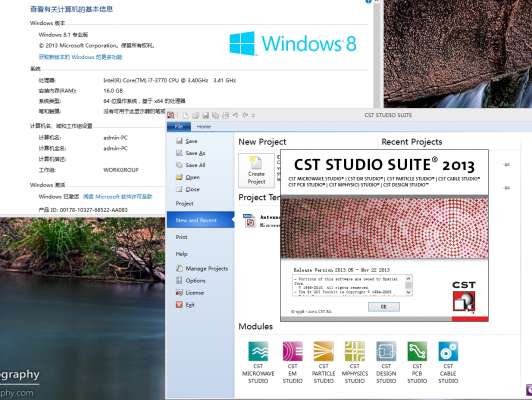Select the Project section in File menu
Screen dimensions: 532x400
[x=185, y=204]
